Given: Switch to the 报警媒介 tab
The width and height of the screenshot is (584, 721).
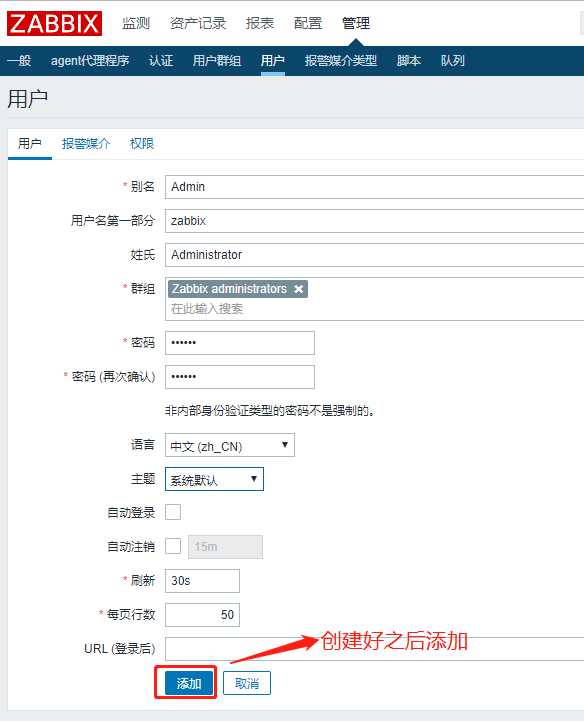Looking at the screenshot, I should coord(86,143).
